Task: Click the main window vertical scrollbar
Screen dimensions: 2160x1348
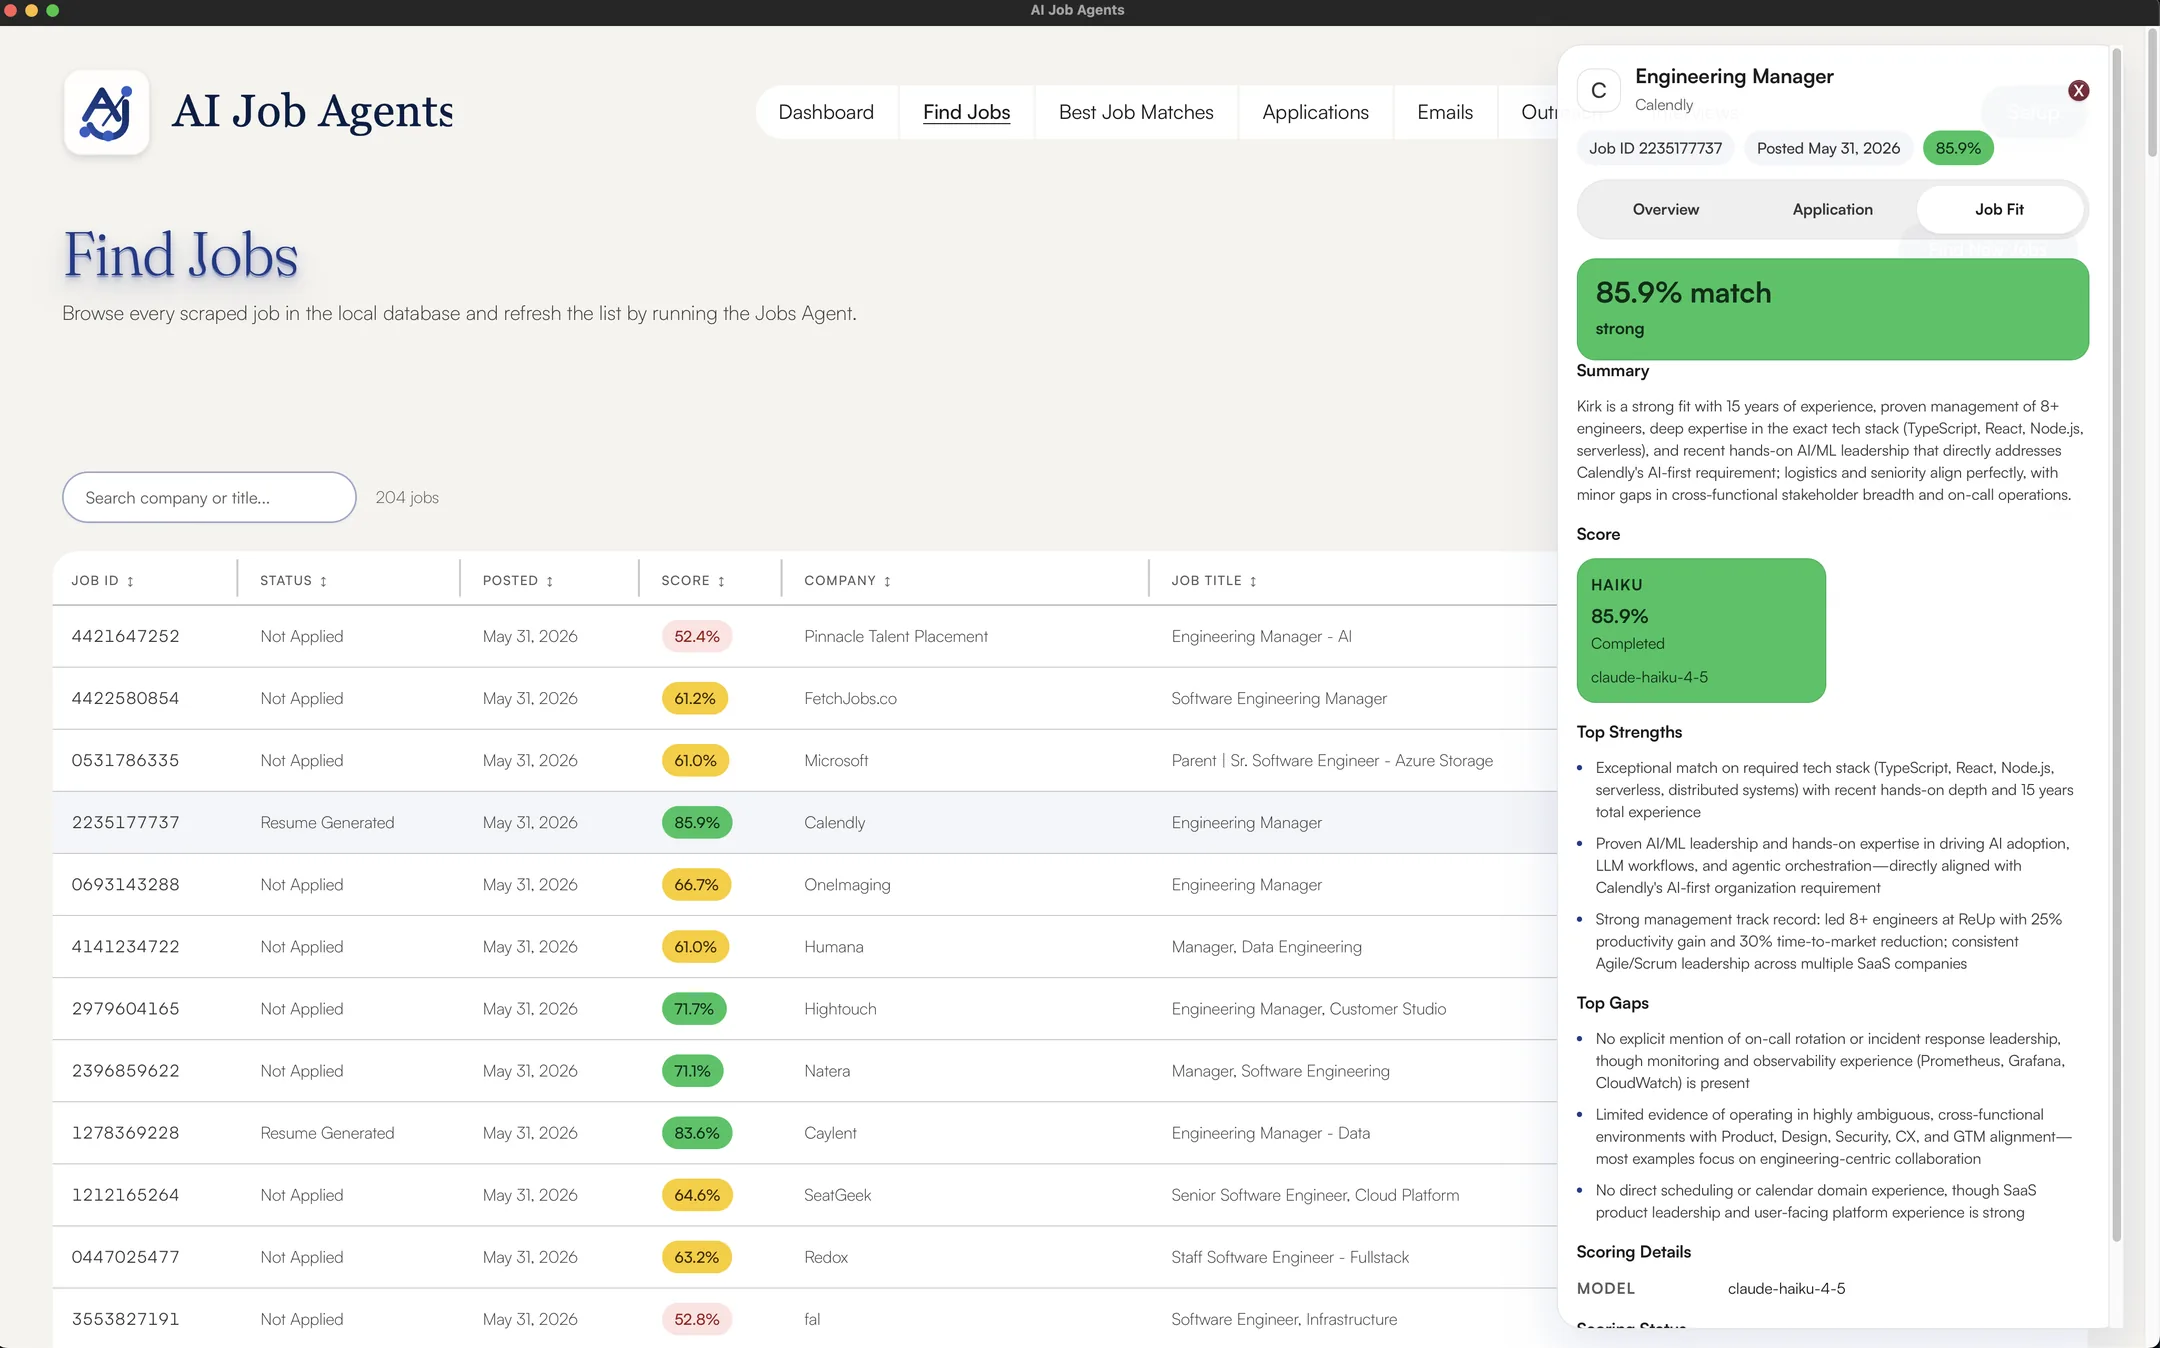Action: click(x=2152, y=92)
